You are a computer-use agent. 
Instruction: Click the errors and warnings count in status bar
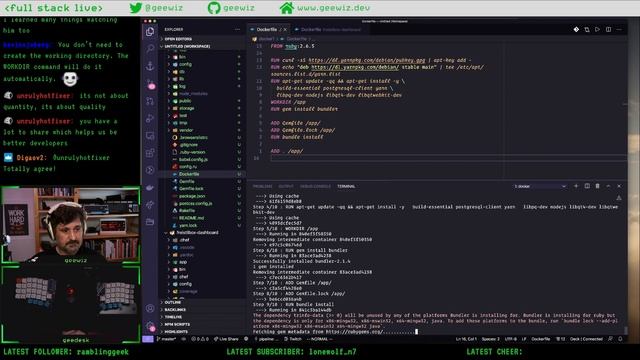[200, 339]
